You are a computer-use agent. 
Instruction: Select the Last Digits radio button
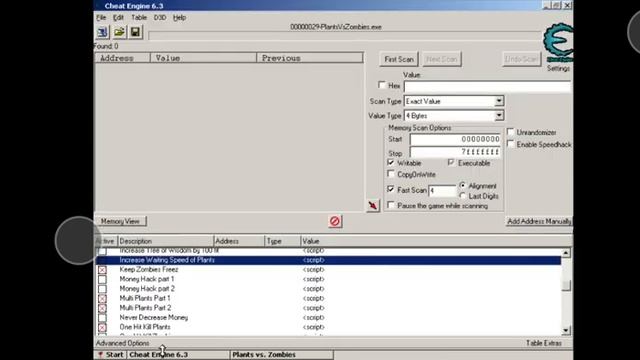pos(463,196)
